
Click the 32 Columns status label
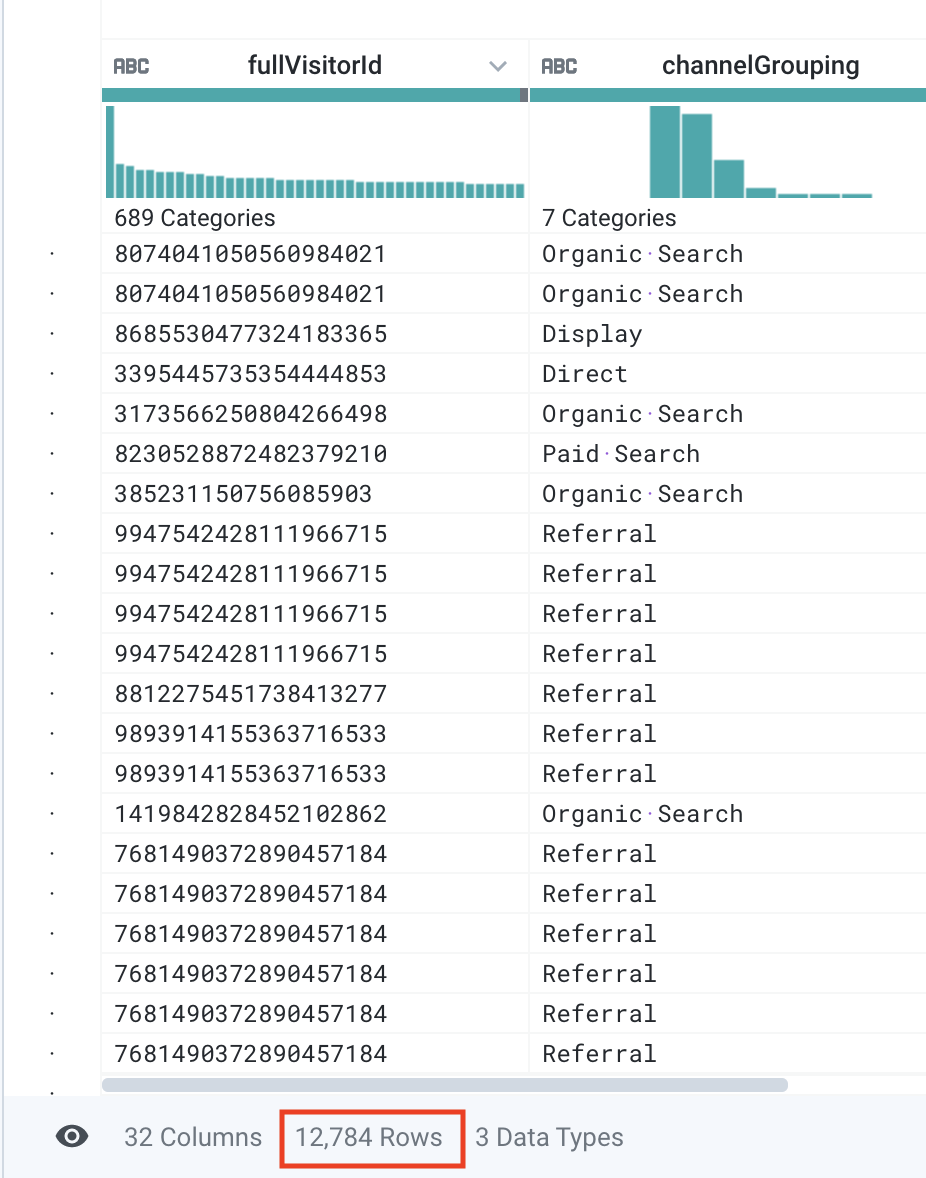click(x=193, y=1137)
